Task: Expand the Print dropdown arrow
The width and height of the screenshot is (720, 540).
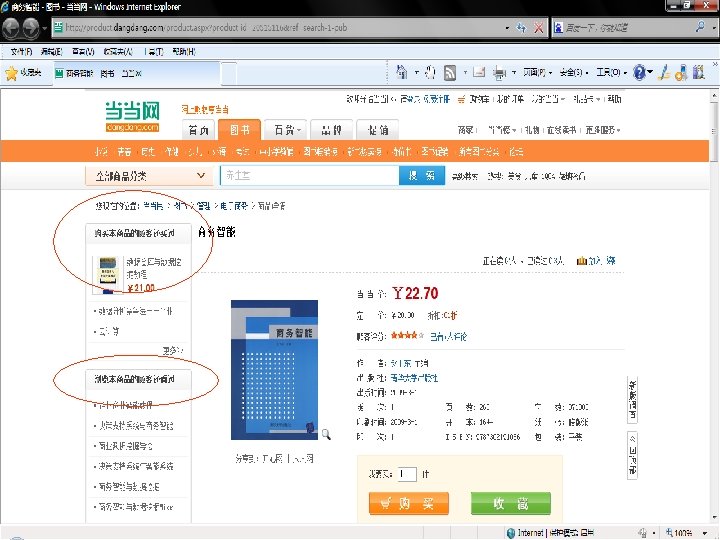Action: tap(514, 73)
